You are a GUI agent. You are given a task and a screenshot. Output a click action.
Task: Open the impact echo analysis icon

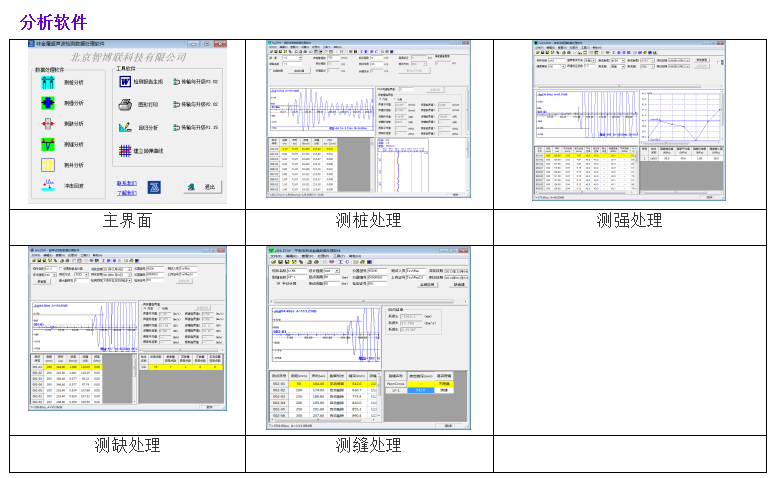pos(46,186)
